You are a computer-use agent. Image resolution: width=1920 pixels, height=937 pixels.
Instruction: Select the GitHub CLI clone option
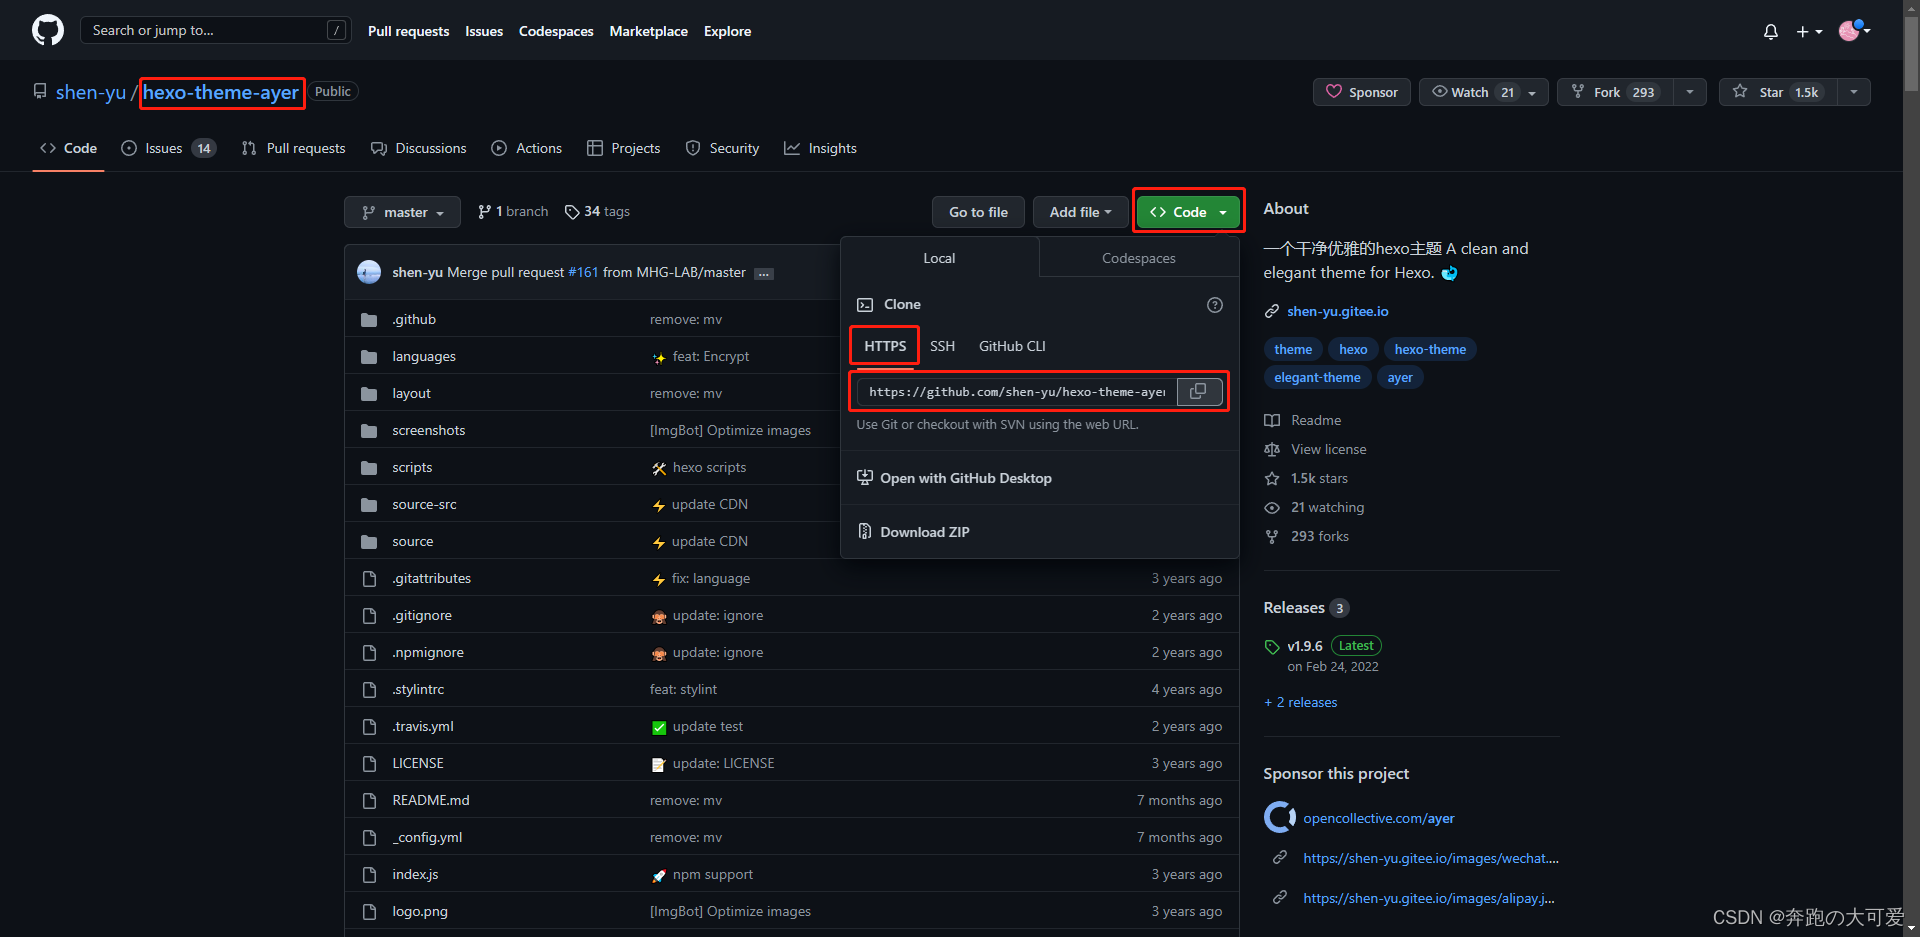pyautogui.click(x=1012, y=346)
